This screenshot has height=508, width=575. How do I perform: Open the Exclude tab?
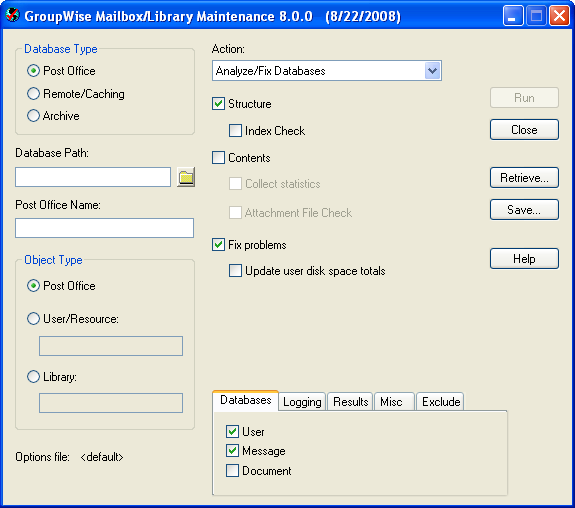click(x=440, y=402)
